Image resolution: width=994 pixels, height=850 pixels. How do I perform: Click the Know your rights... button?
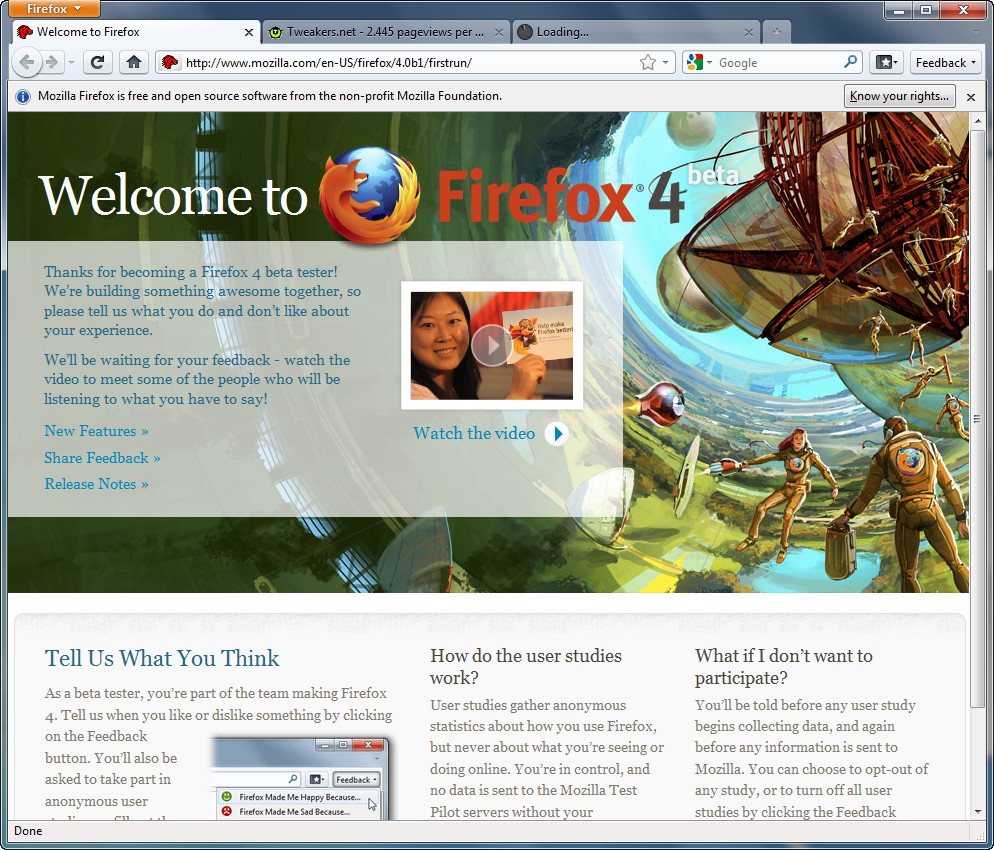point(900,96)
